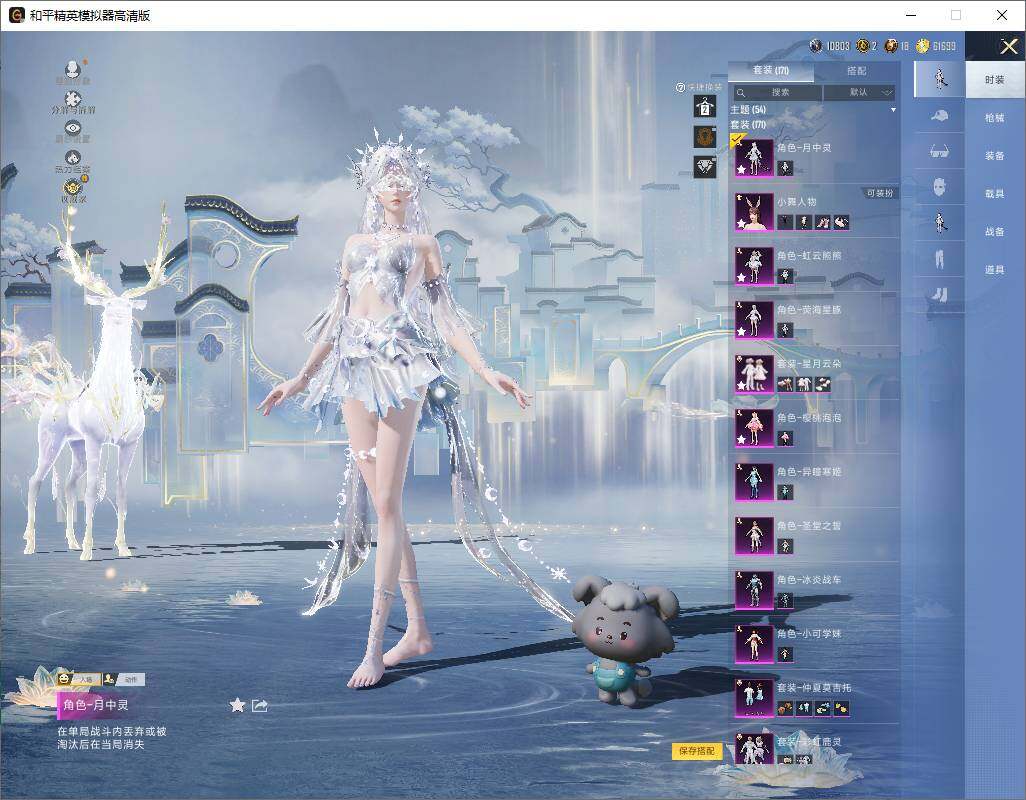Screen dimensions: 1026x800
Task: Click the diamond icon below the emblem
Action: tap(705, 167)
